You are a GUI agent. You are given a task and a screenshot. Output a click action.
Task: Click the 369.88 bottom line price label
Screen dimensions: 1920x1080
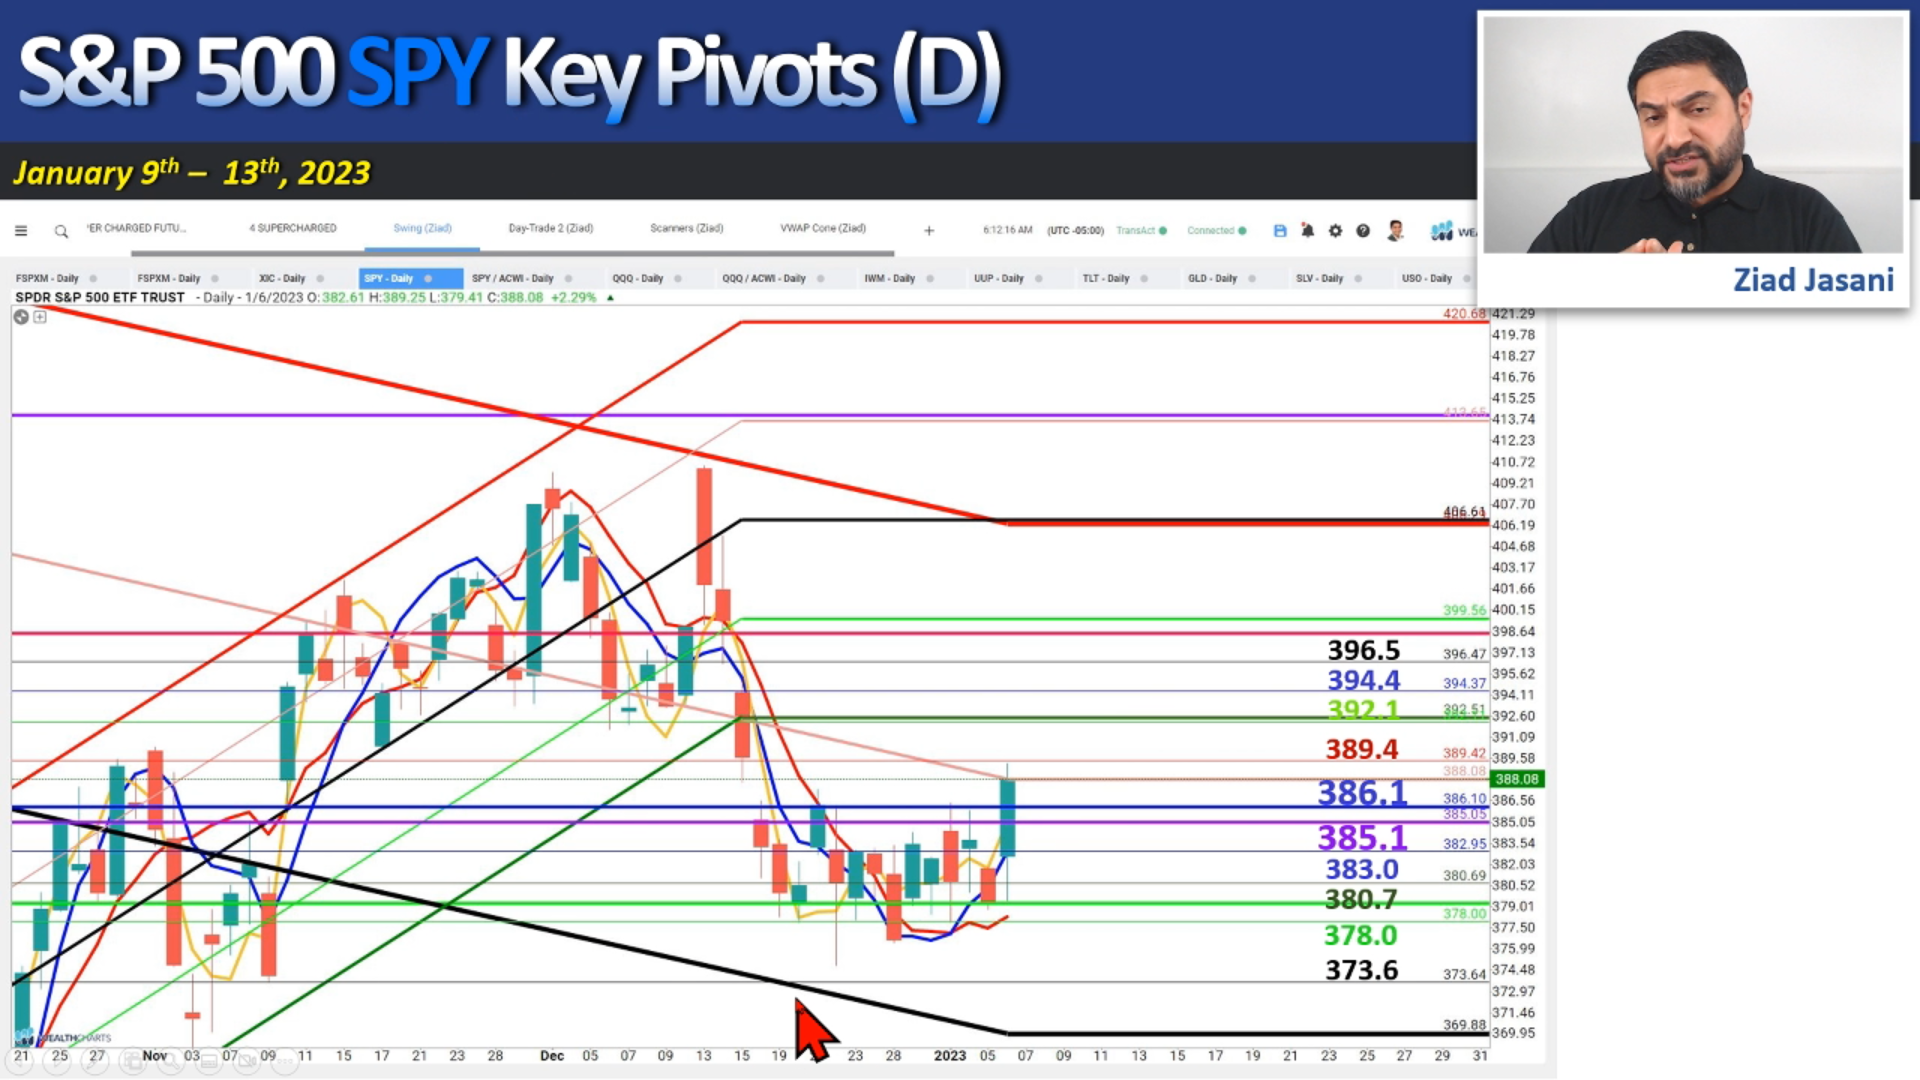(1464, 1025)
